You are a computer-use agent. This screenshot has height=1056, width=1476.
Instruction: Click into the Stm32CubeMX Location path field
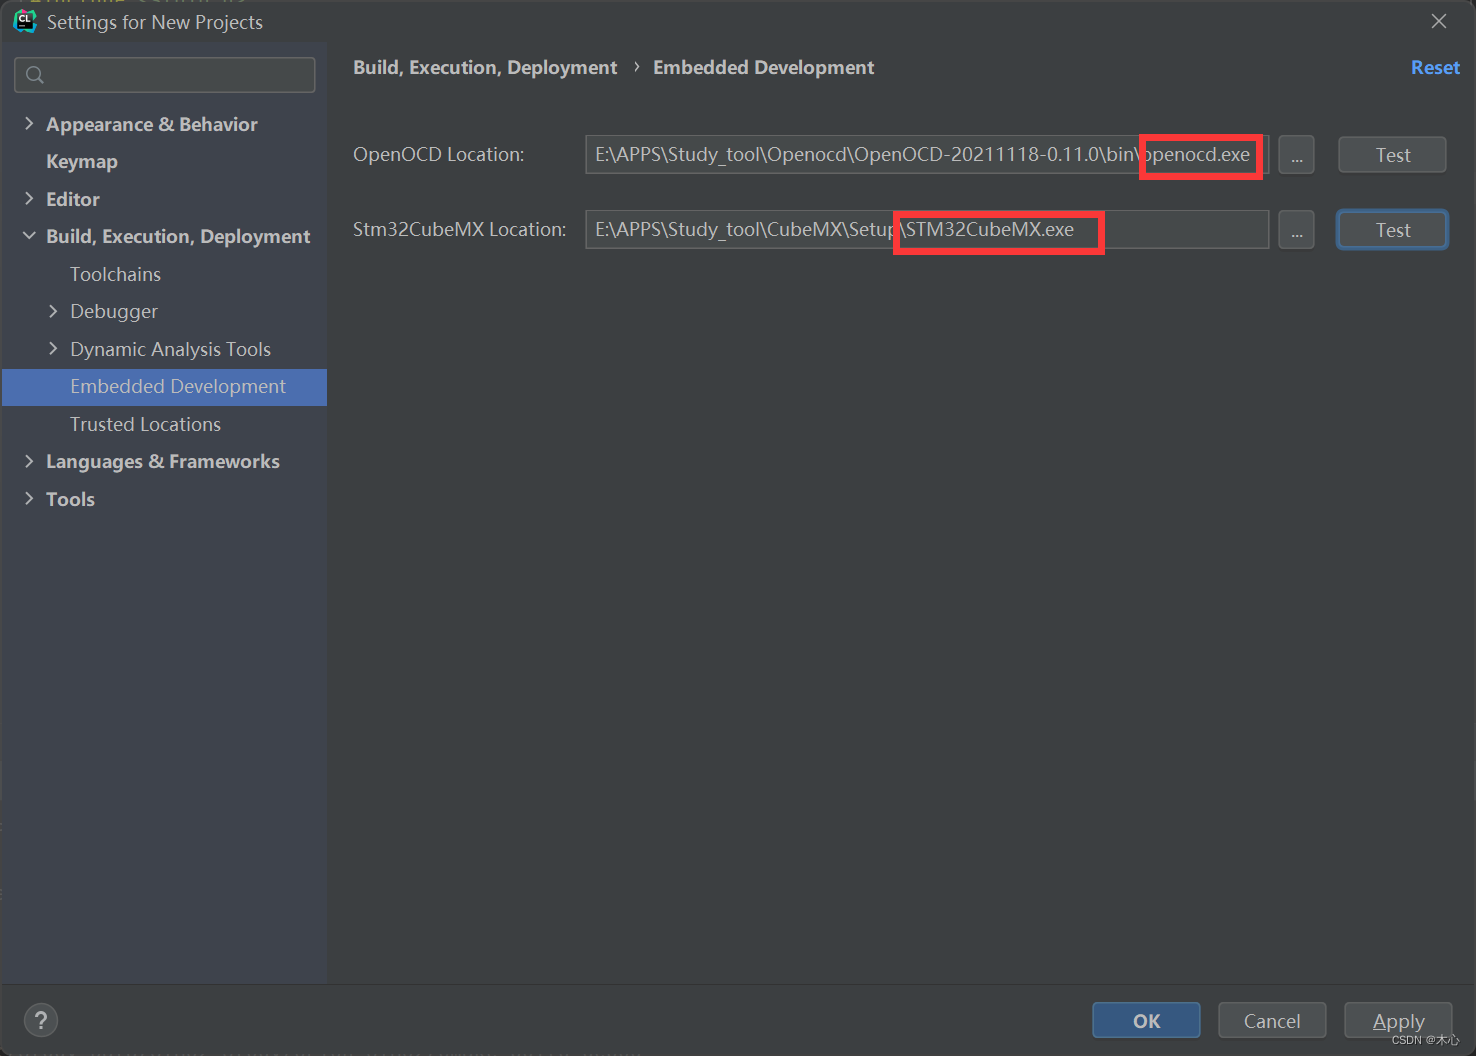coord(927,230)
